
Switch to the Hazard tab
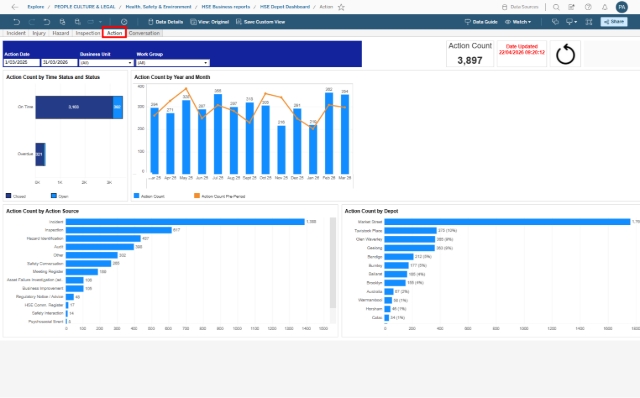click(x=60, y=33)
